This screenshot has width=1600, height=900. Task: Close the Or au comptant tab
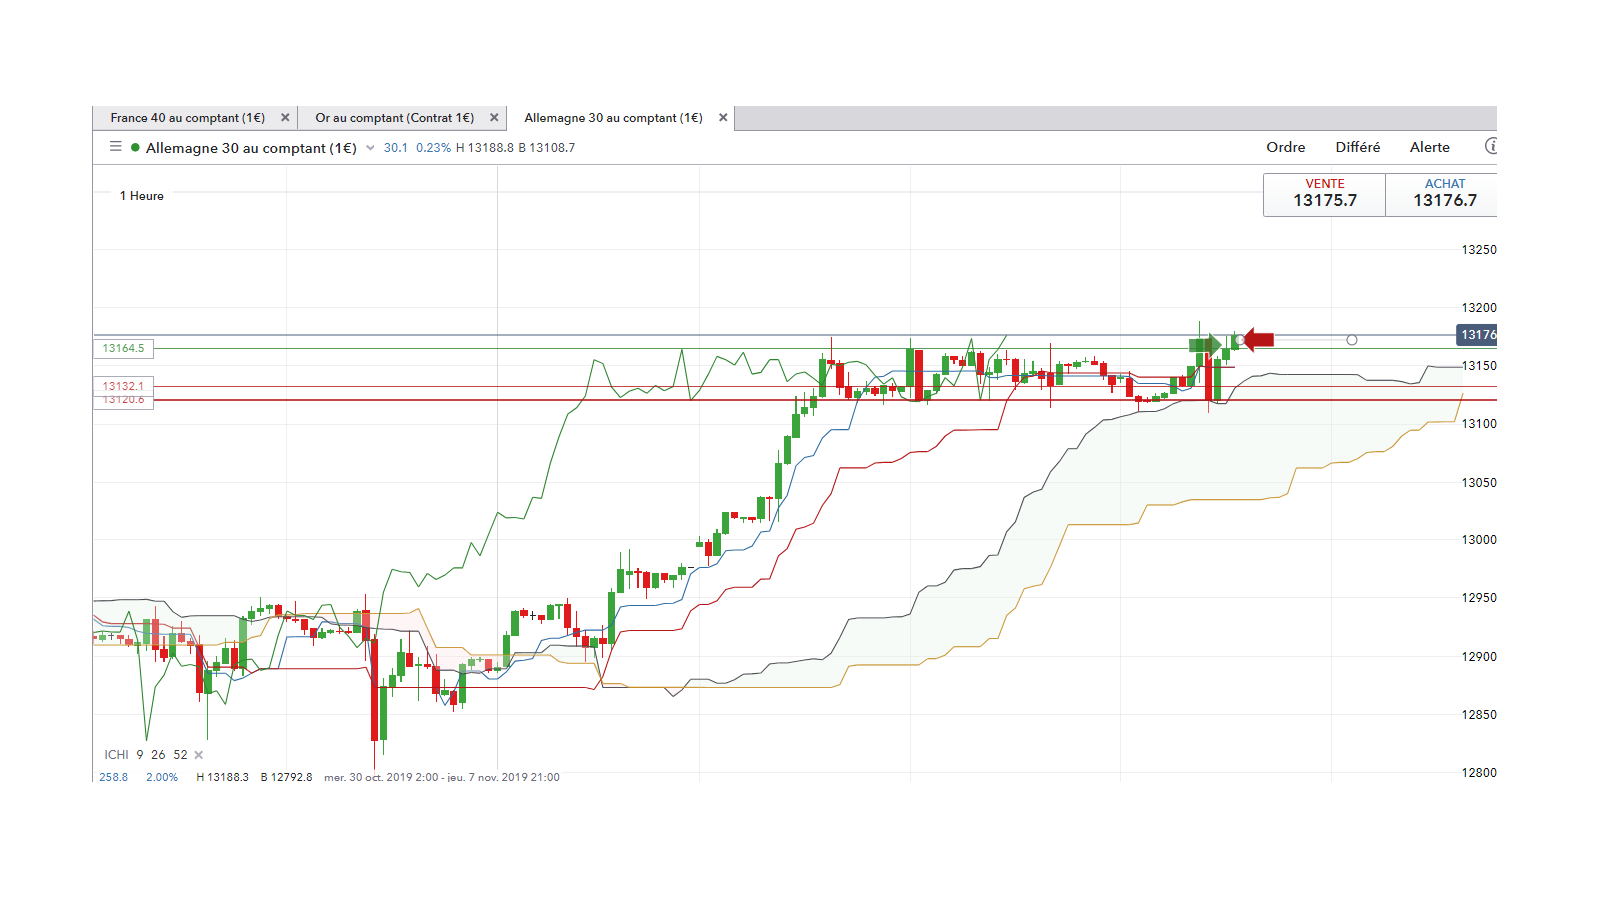click(494, 118)
